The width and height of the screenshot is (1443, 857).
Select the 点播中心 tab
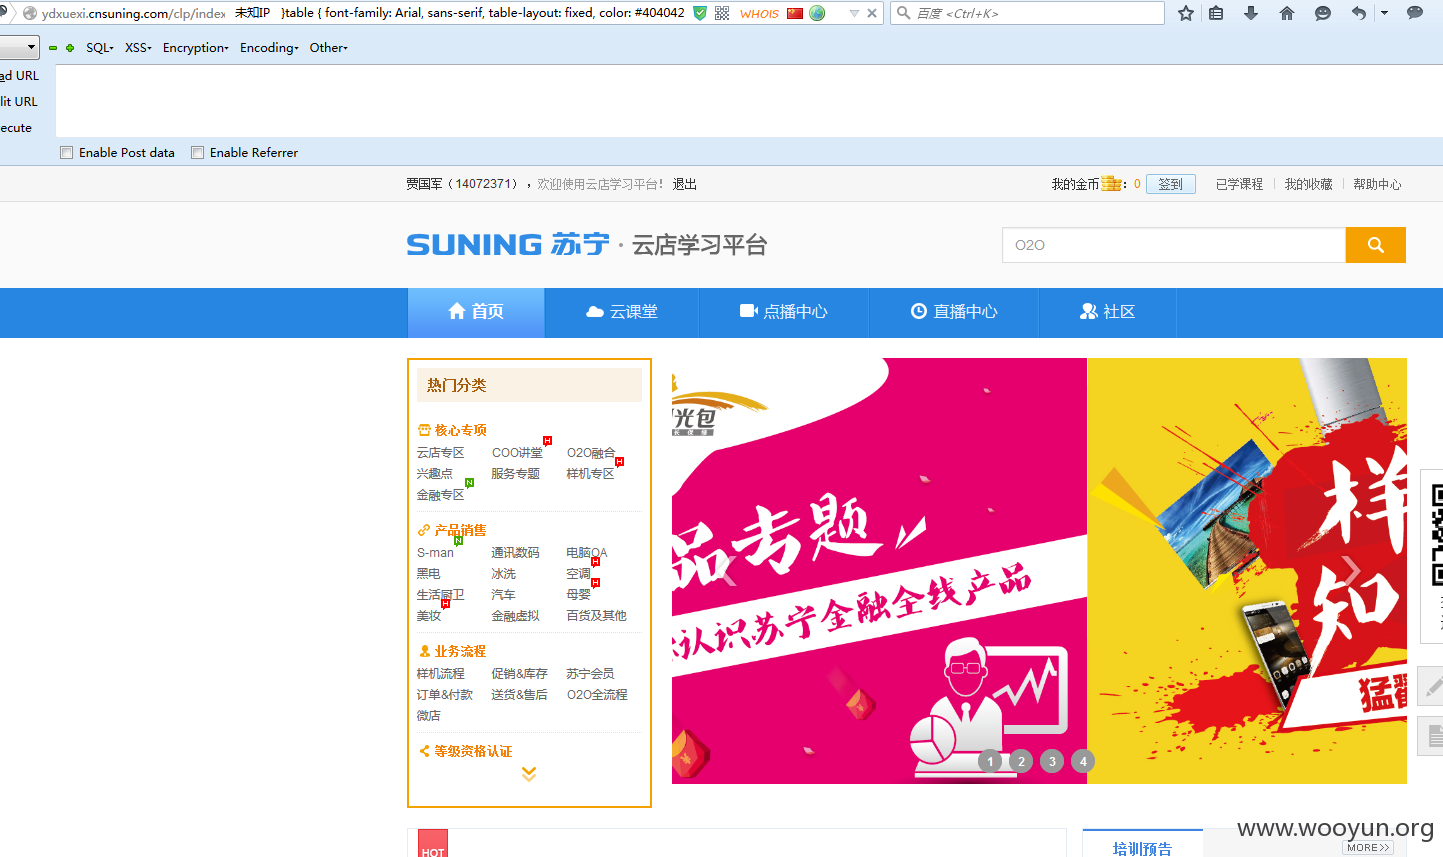click(784, 312)
